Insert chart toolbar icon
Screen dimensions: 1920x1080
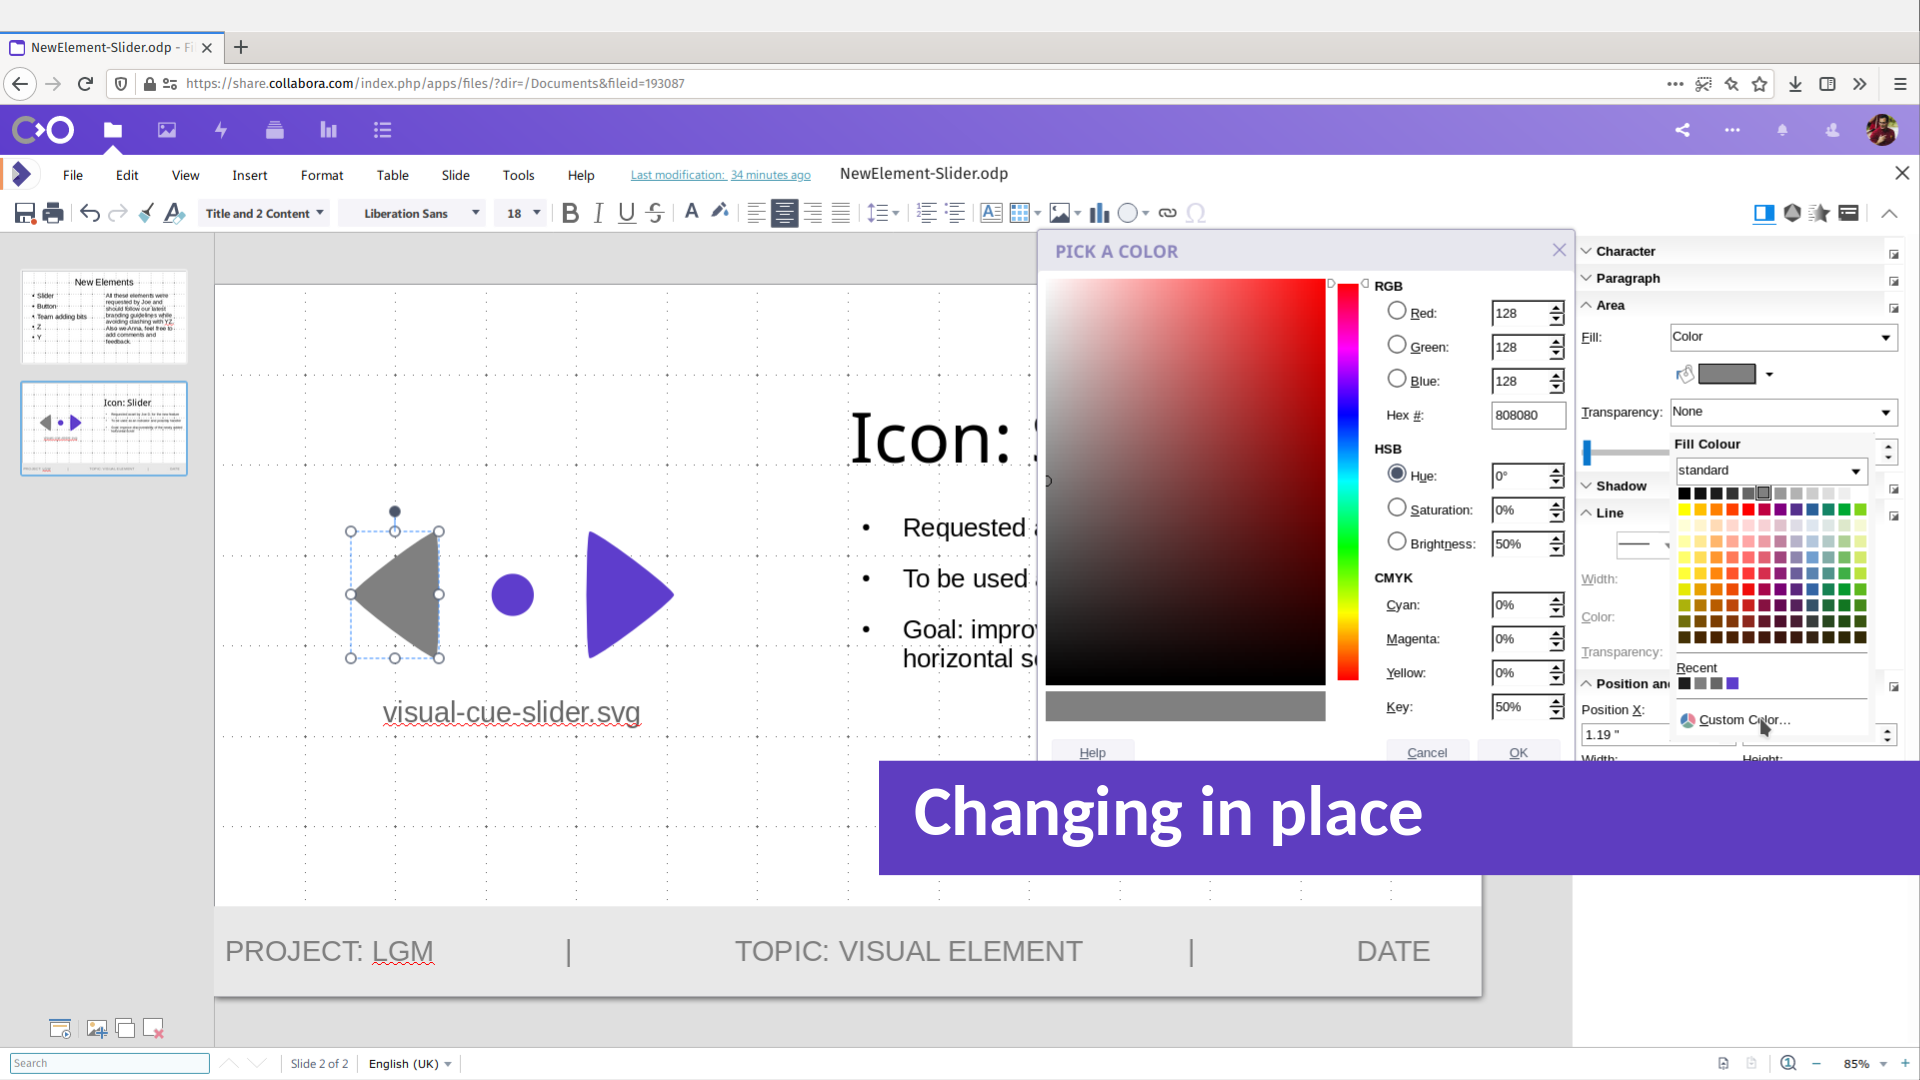click(1099, 213)
